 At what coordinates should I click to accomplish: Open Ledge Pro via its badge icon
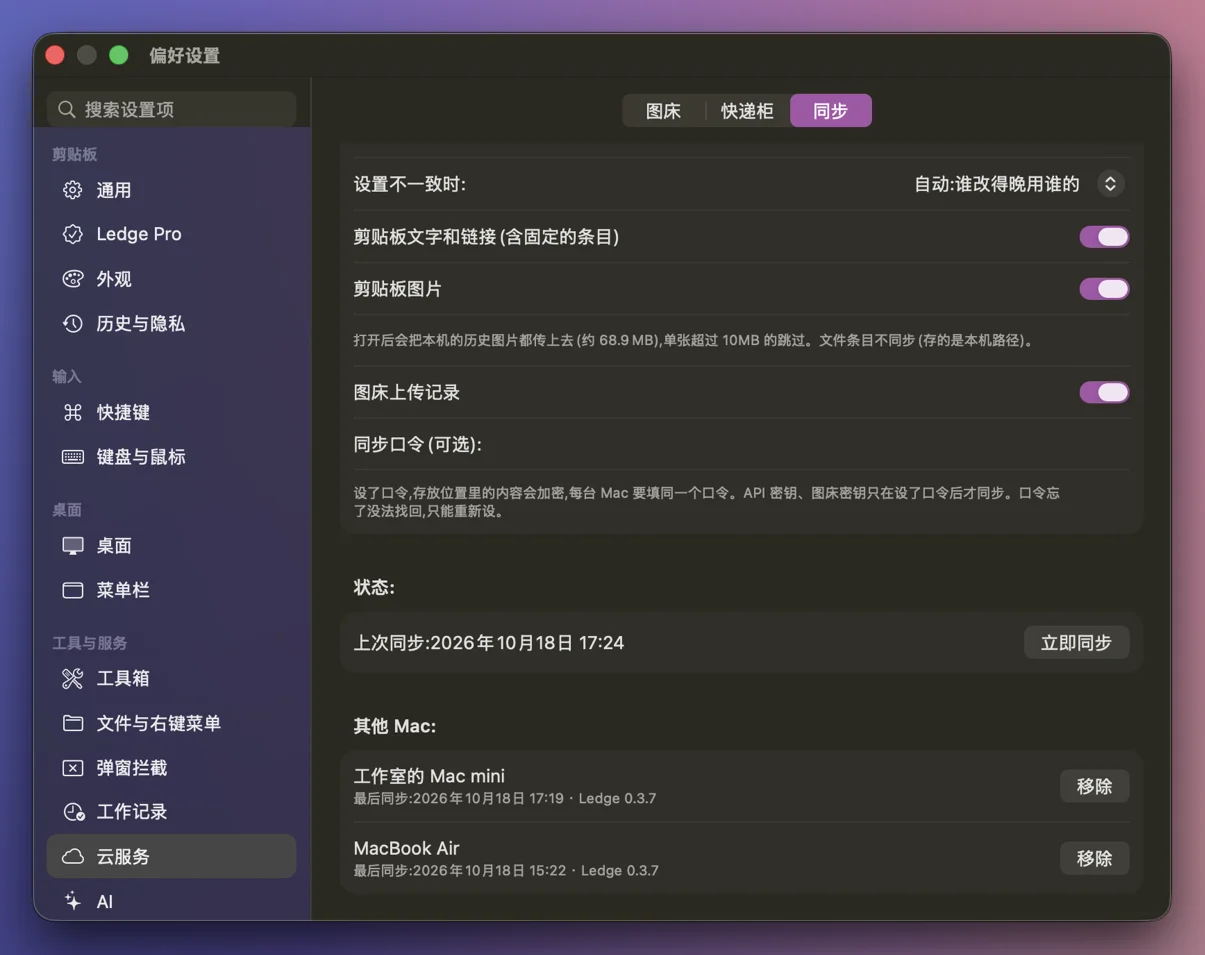[x=73, y=234]
